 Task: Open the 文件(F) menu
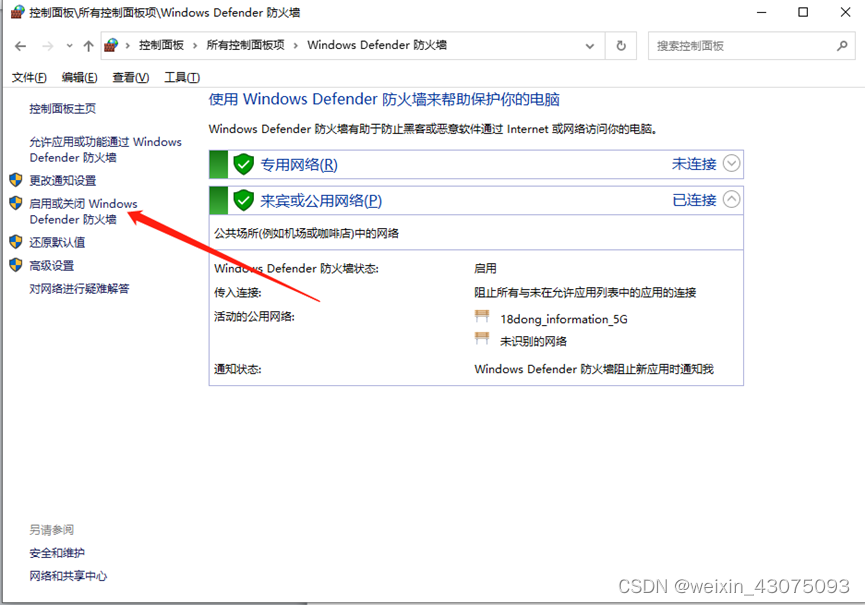(x=29, y=77)
